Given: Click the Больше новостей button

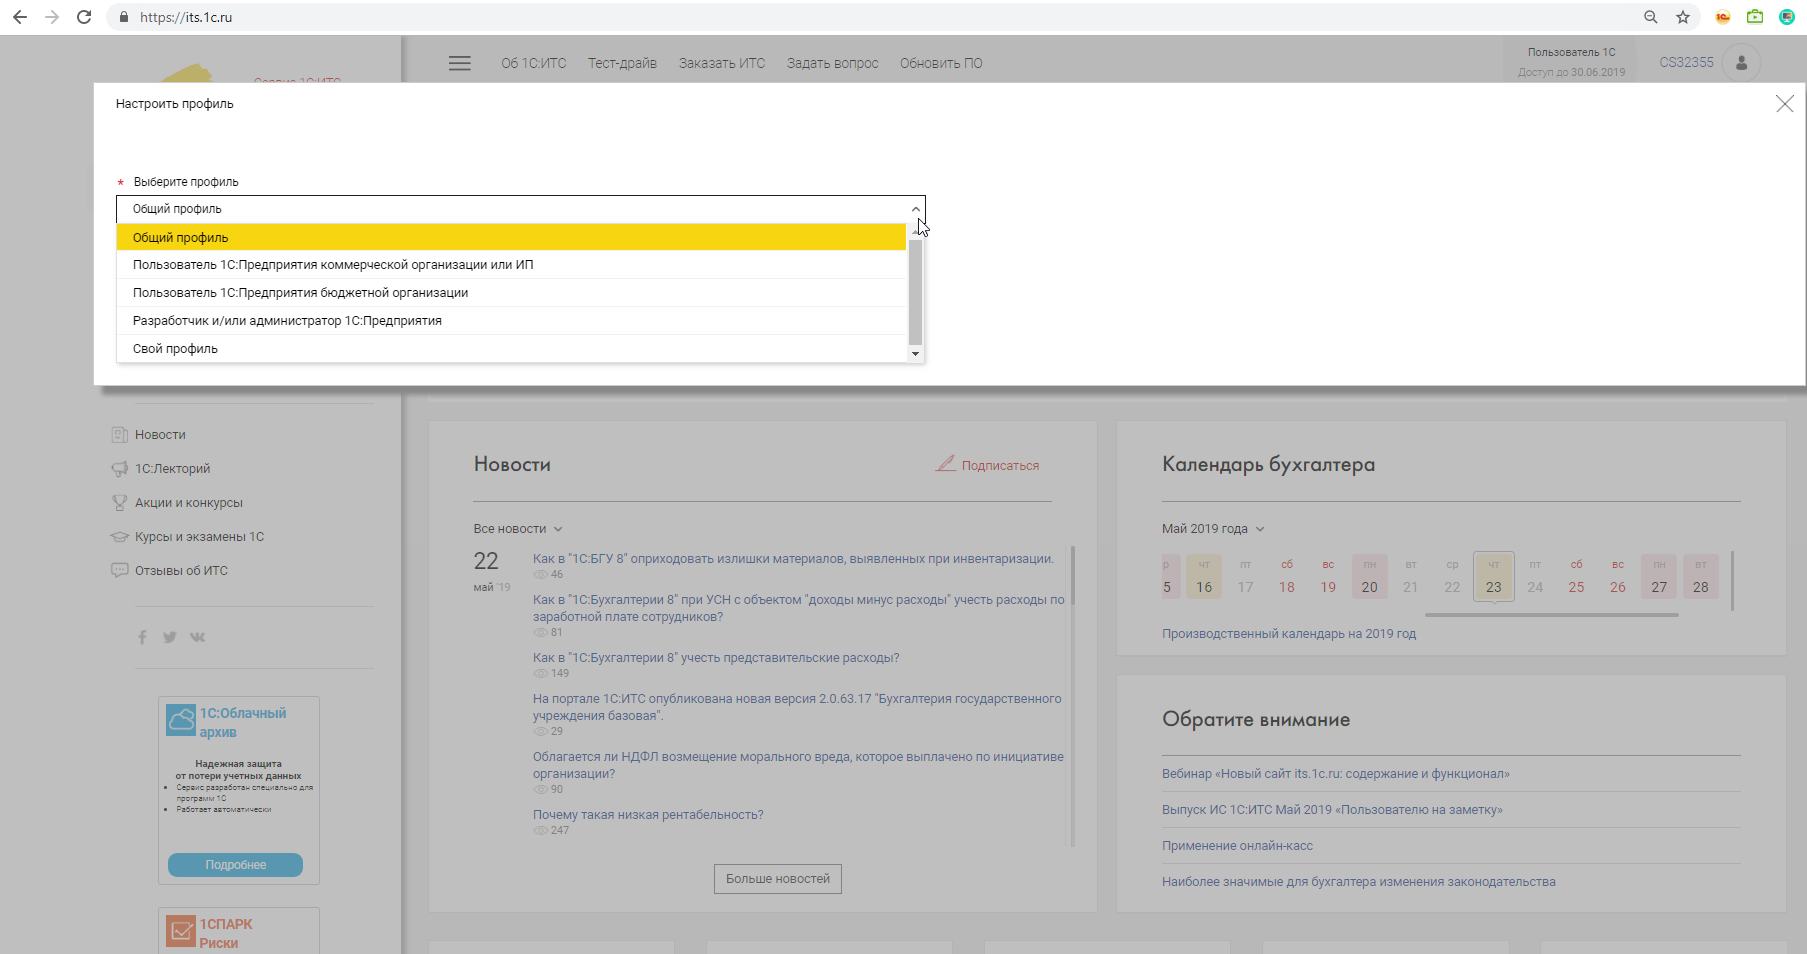Looking at the screenshot, I should point(778,879).
